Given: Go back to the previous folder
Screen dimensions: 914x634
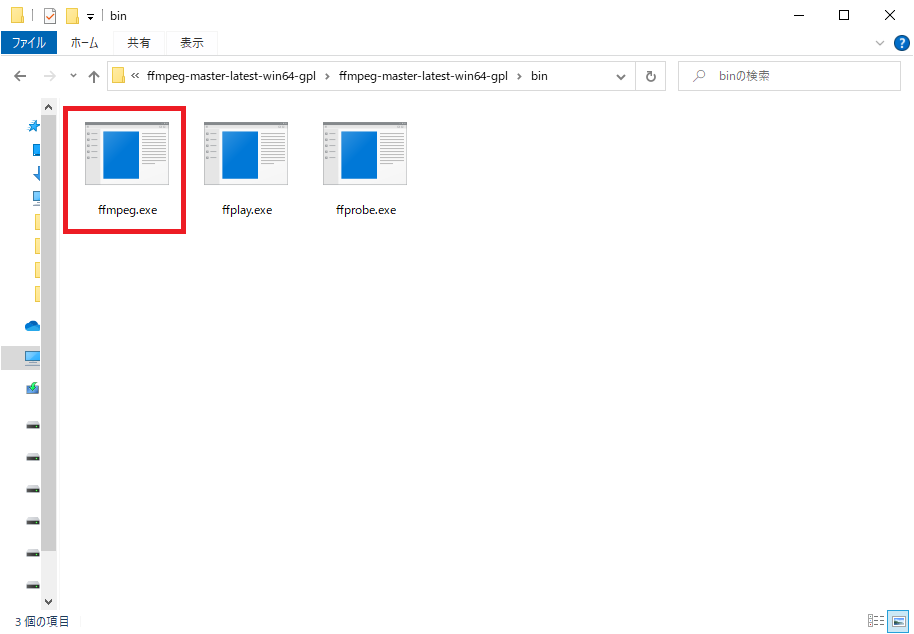Looking at the screenshot, I should pyautogui.click(x=20, y=76).
